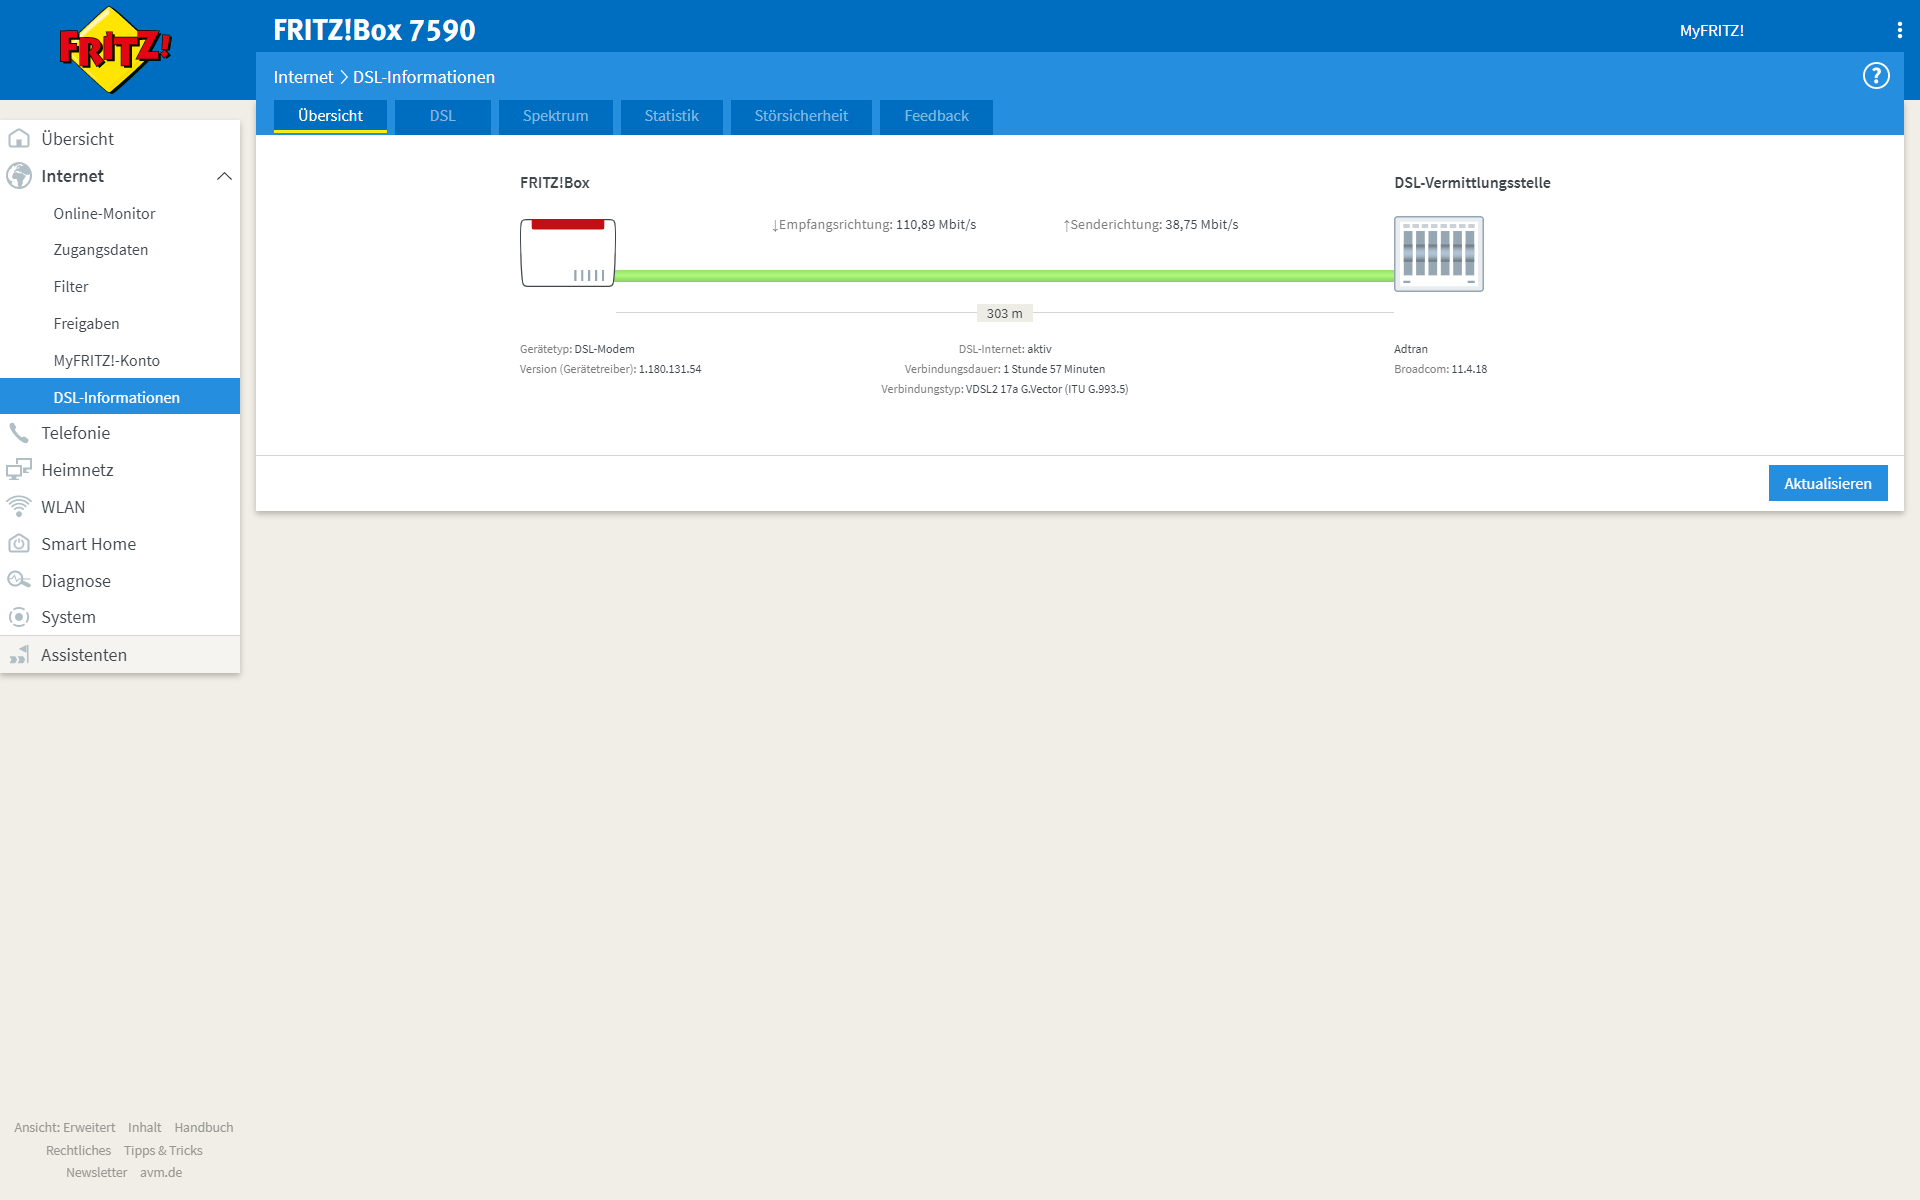The width and height of the screenshot is (1920, 1200).
Task: Switch to the Spektrum tab
Action: tap(555, 116)
